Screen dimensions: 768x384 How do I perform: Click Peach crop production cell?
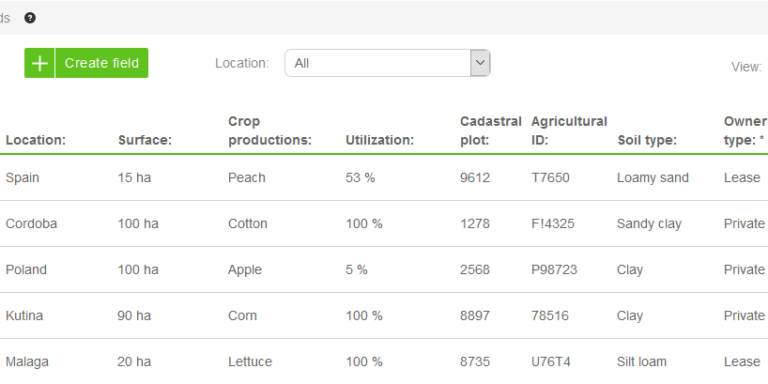point(247,178)
